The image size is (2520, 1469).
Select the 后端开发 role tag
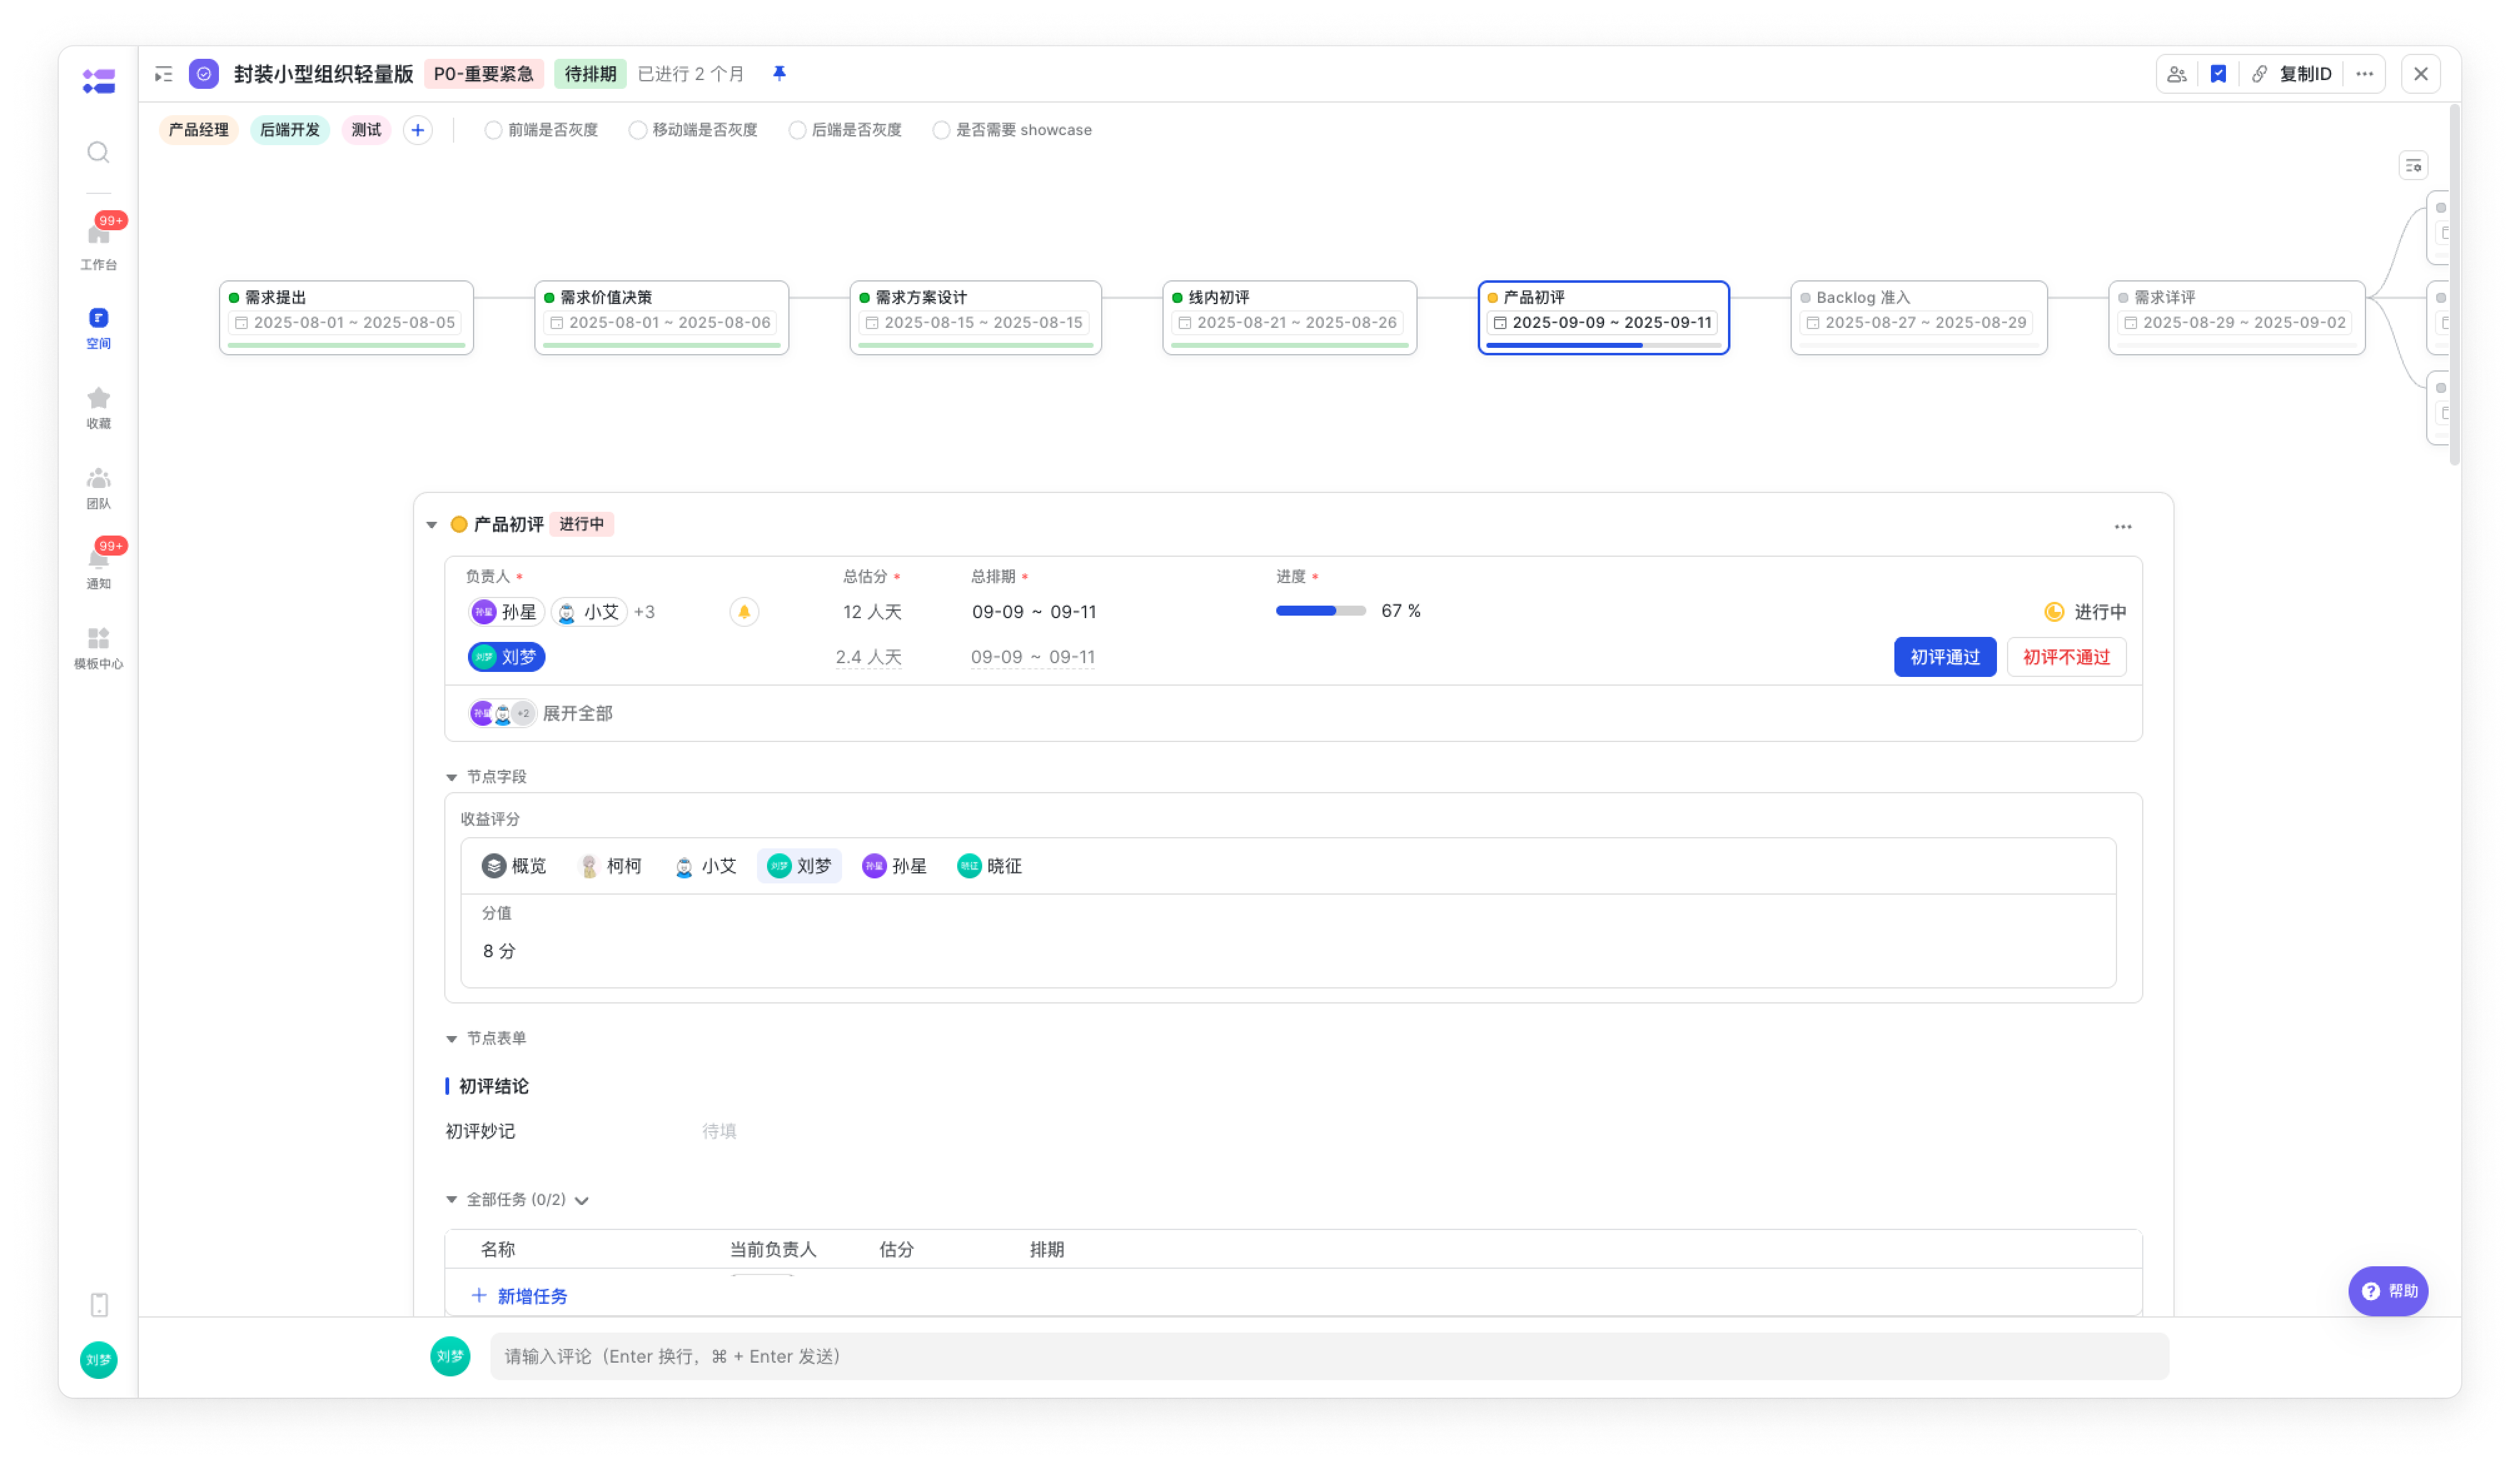[x=289, y=130]
